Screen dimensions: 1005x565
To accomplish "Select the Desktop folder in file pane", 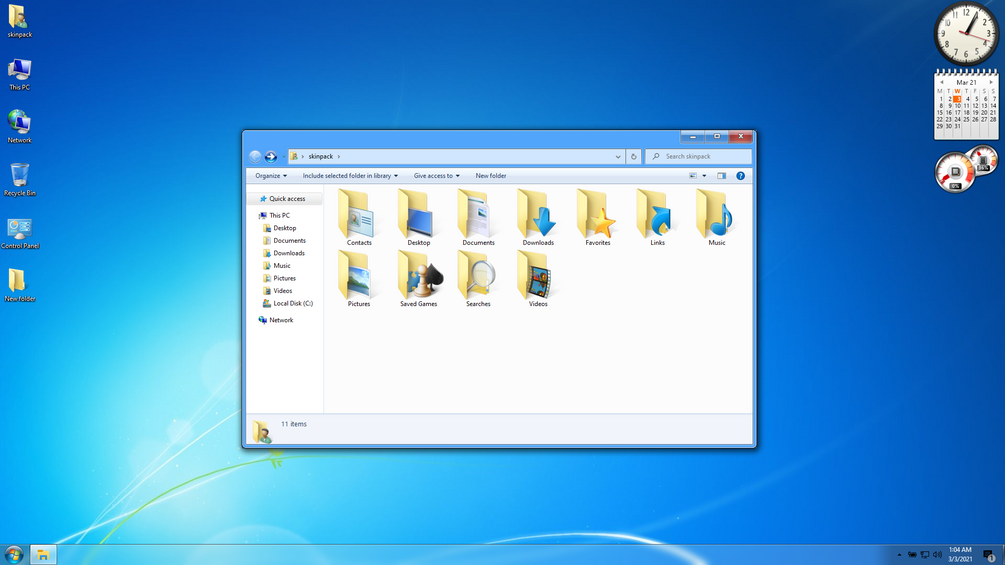I will click(x=418, y=218).
